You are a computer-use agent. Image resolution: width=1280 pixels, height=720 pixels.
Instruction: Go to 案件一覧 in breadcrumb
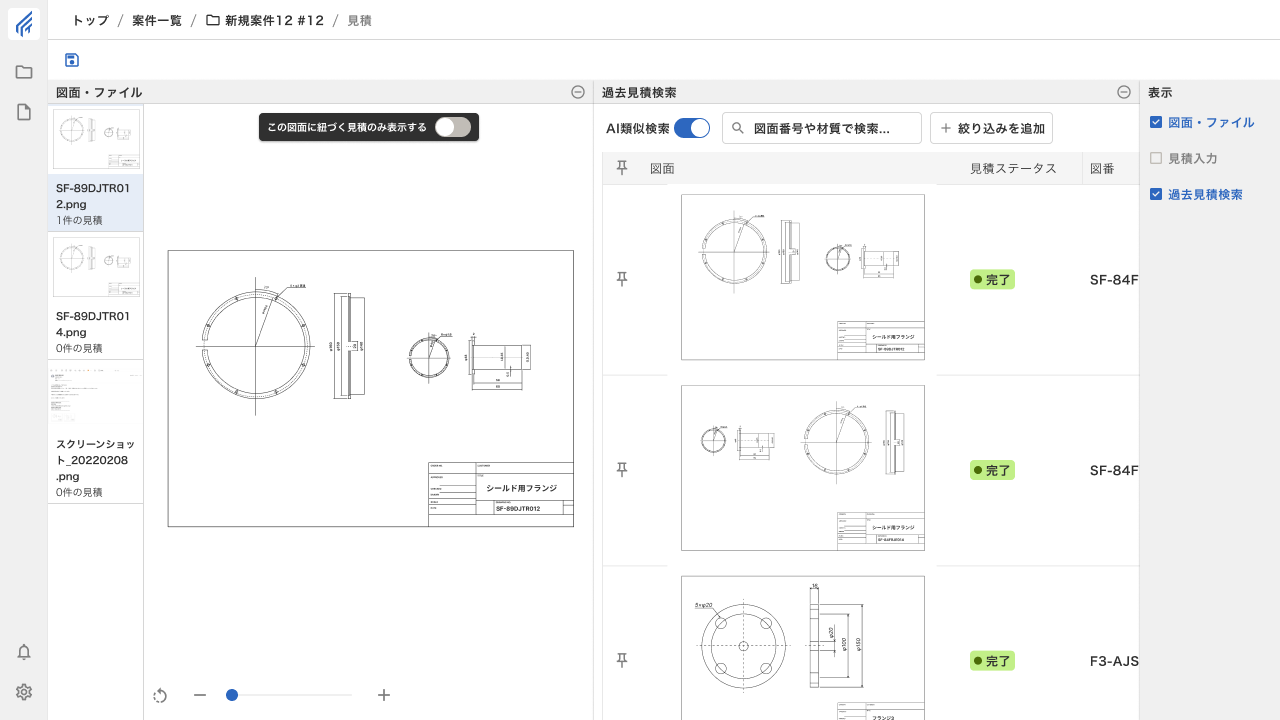(157, 20)
